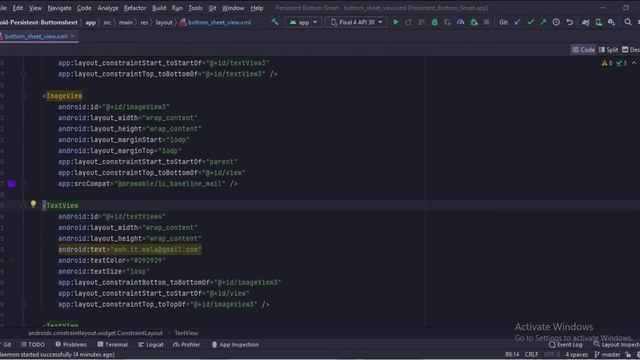Open the SDK Manager icon
The image size is (640, 360).
pyautogui.click(x=611, y=22)
